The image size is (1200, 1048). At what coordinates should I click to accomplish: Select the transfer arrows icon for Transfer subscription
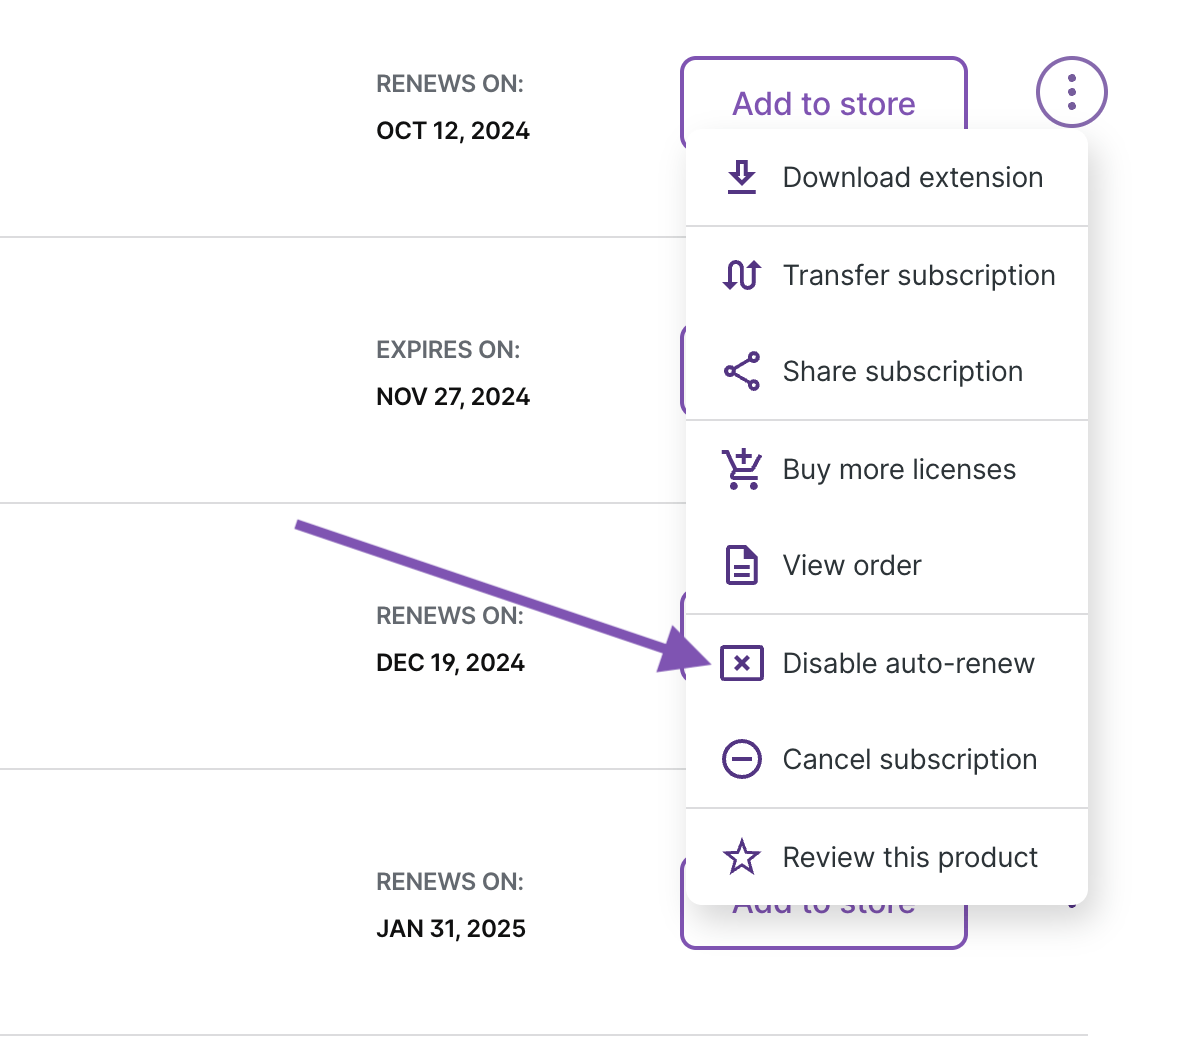tap(741, 275)
